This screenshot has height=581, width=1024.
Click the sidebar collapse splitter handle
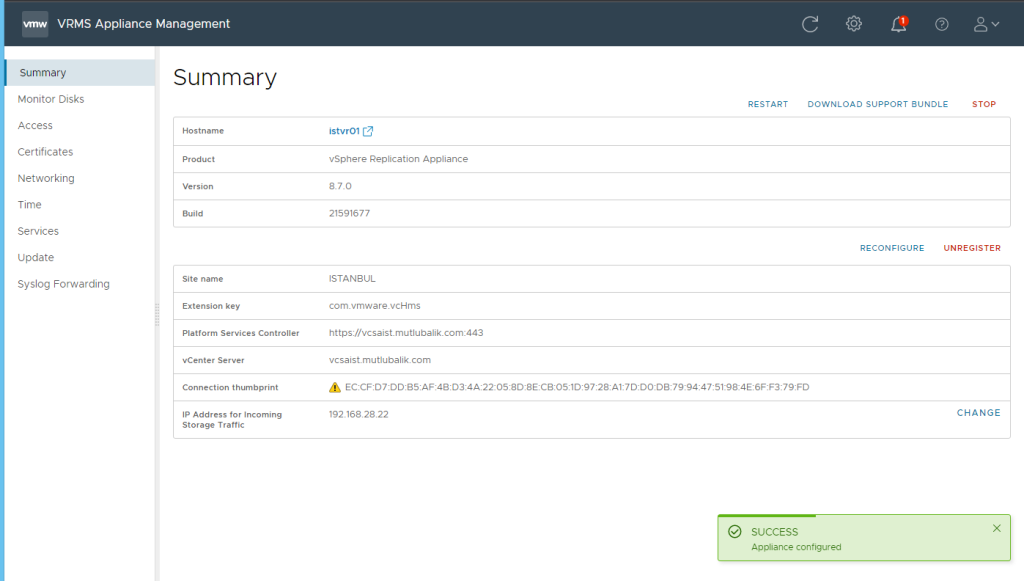(157, 314)
